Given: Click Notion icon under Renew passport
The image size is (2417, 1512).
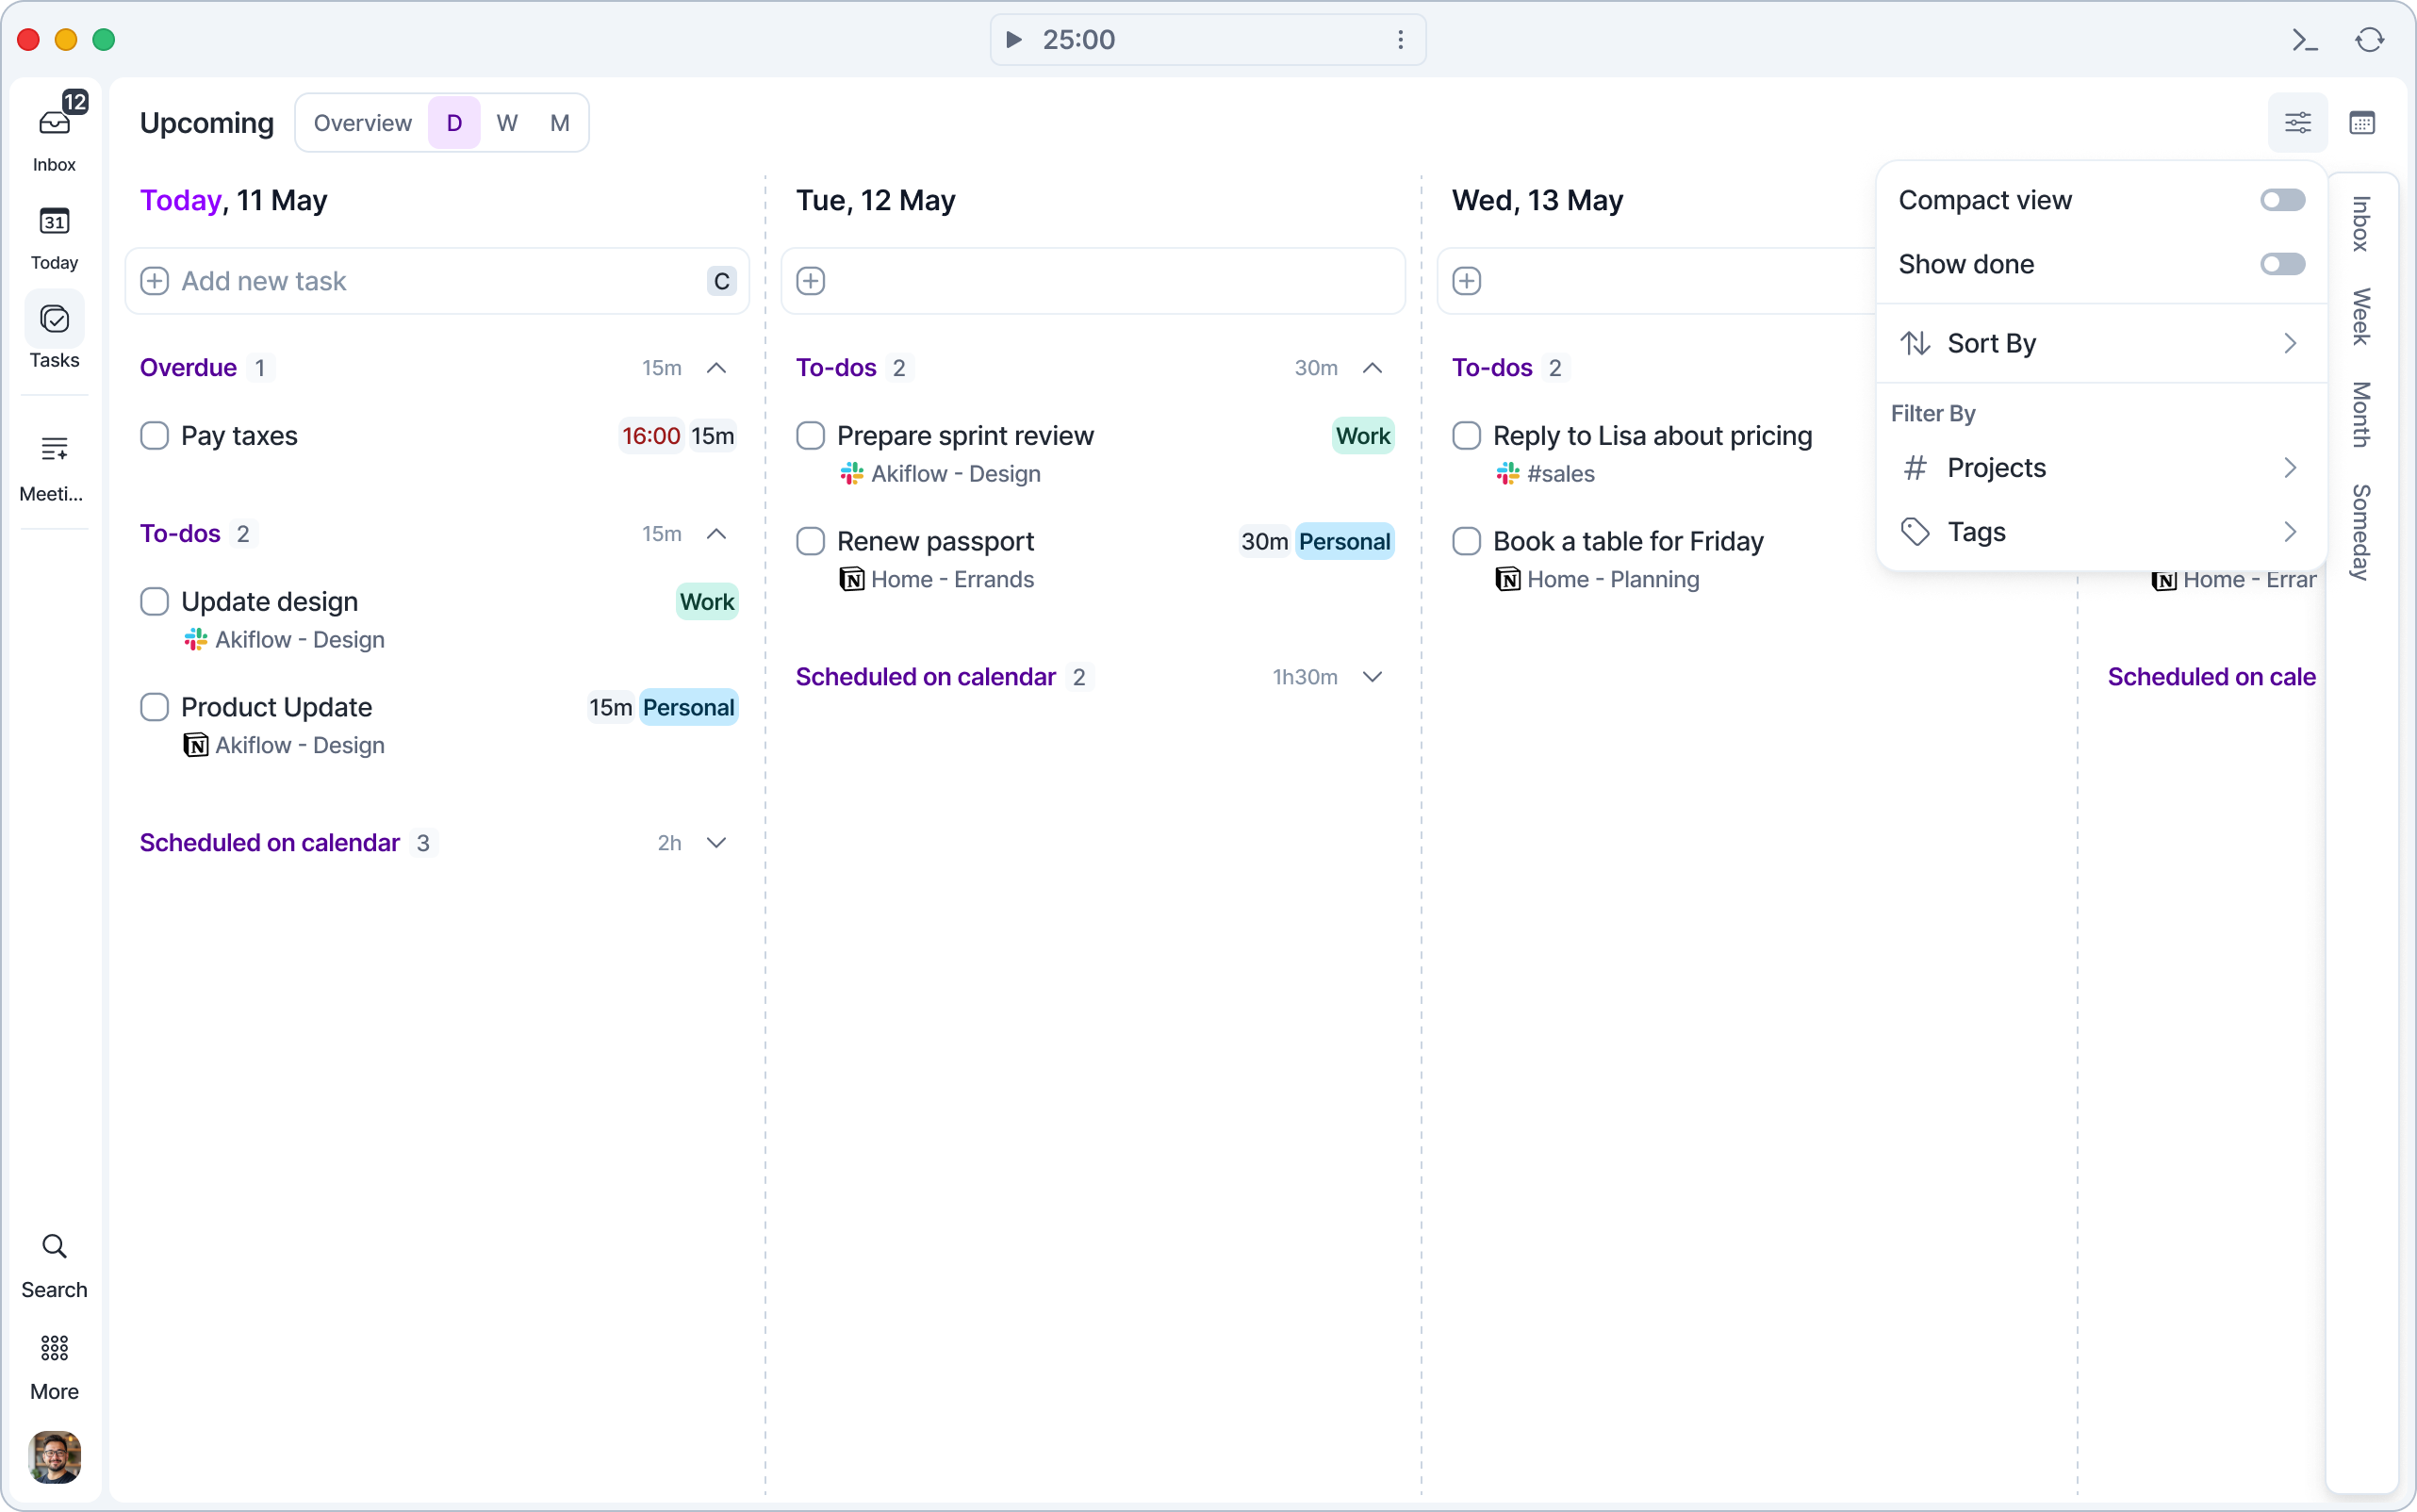Looking at the screenshot, I should point(852,579).
